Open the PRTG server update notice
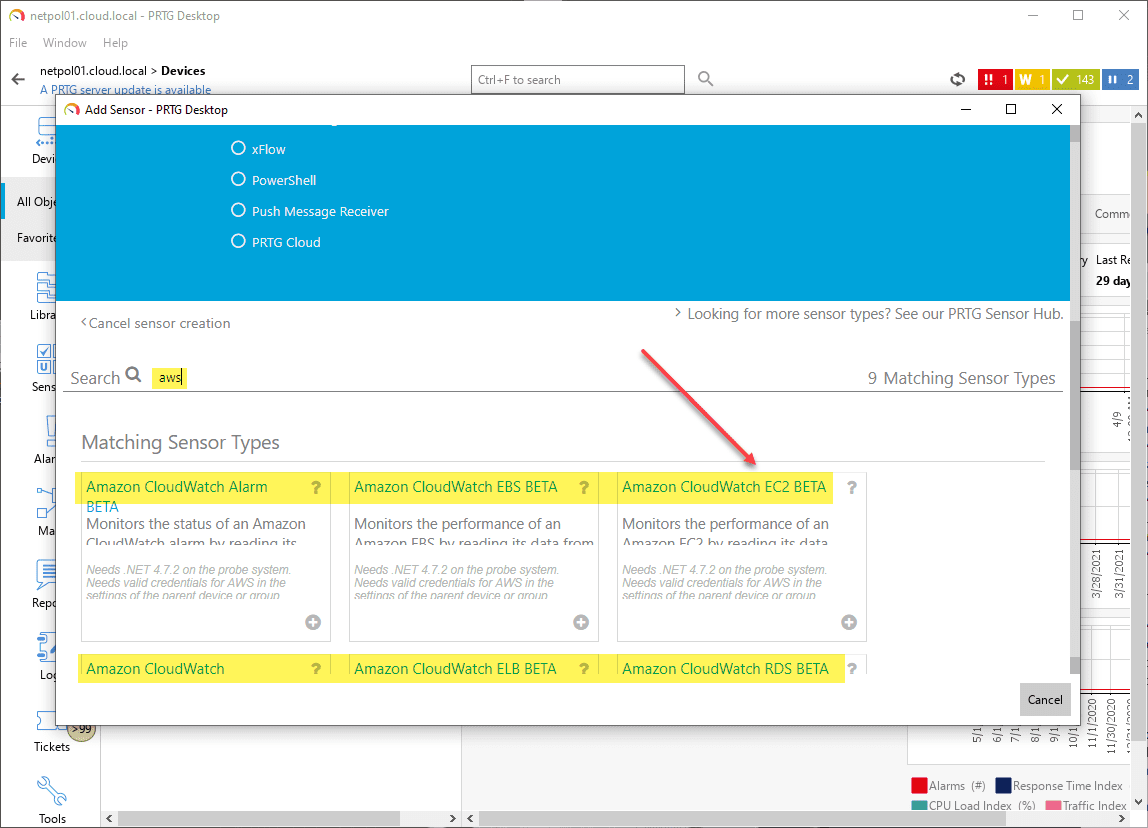The image size is (1148, 828). click(x=125, y=89)
